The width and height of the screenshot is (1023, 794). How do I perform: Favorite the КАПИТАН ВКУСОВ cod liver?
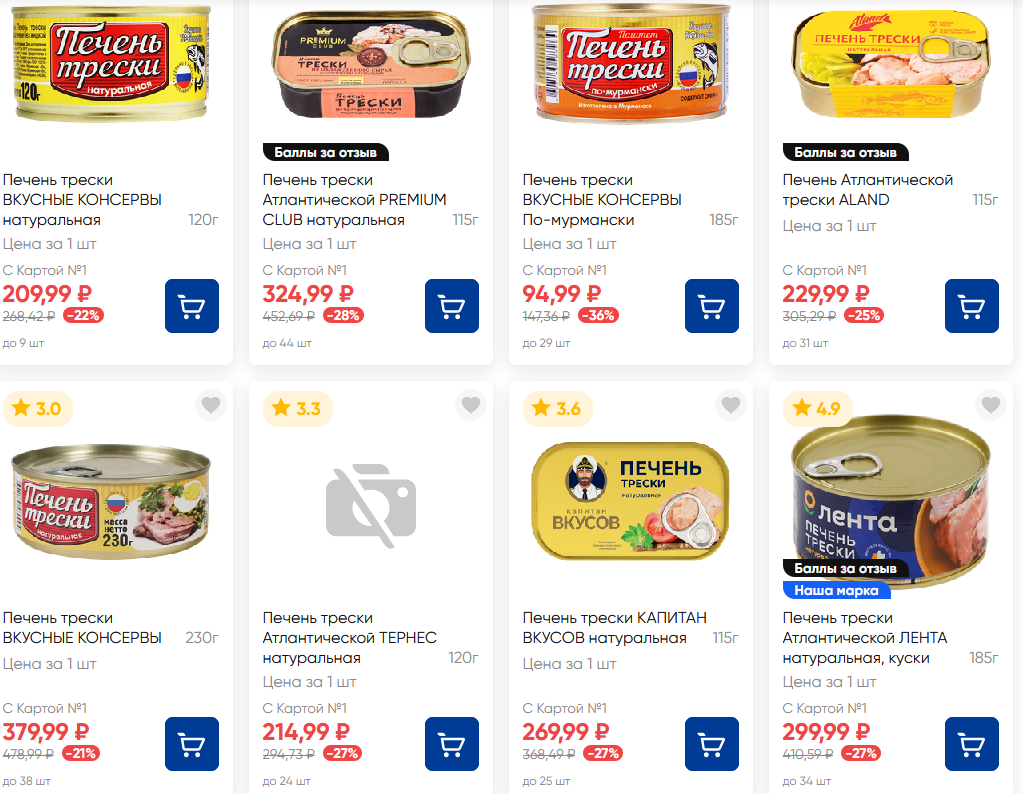[x=730, y=406]
